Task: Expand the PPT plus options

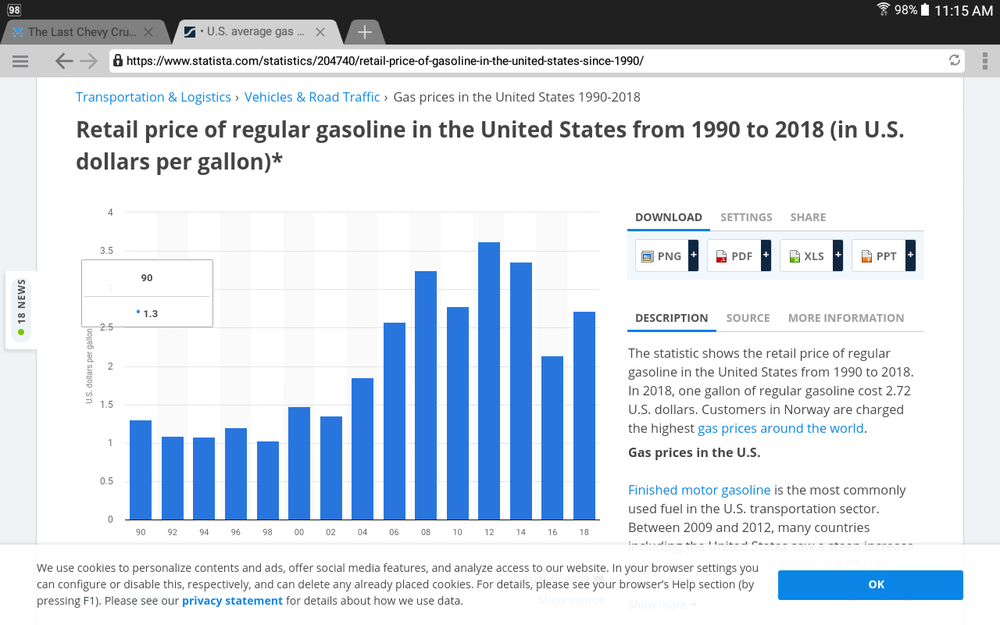Action: pos(911,256)
